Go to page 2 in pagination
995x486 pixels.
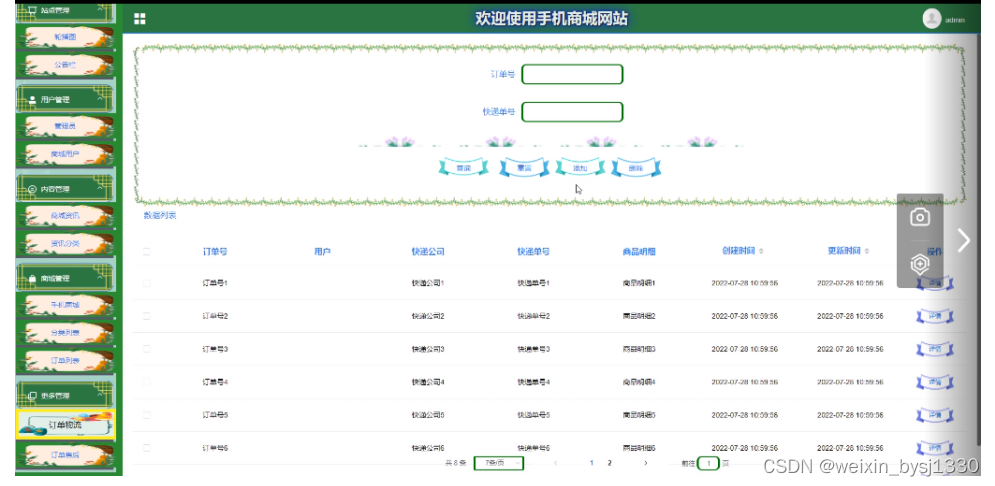click(610, 463)
